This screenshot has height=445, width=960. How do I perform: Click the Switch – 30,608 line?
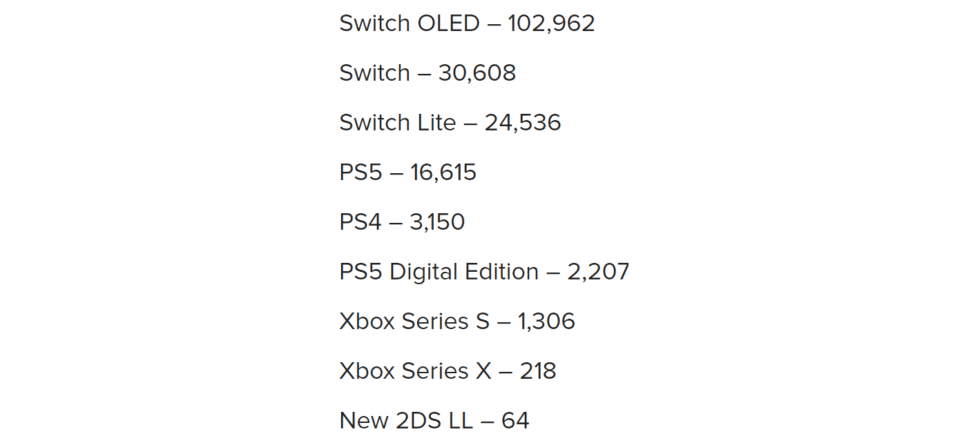[427, 73]
